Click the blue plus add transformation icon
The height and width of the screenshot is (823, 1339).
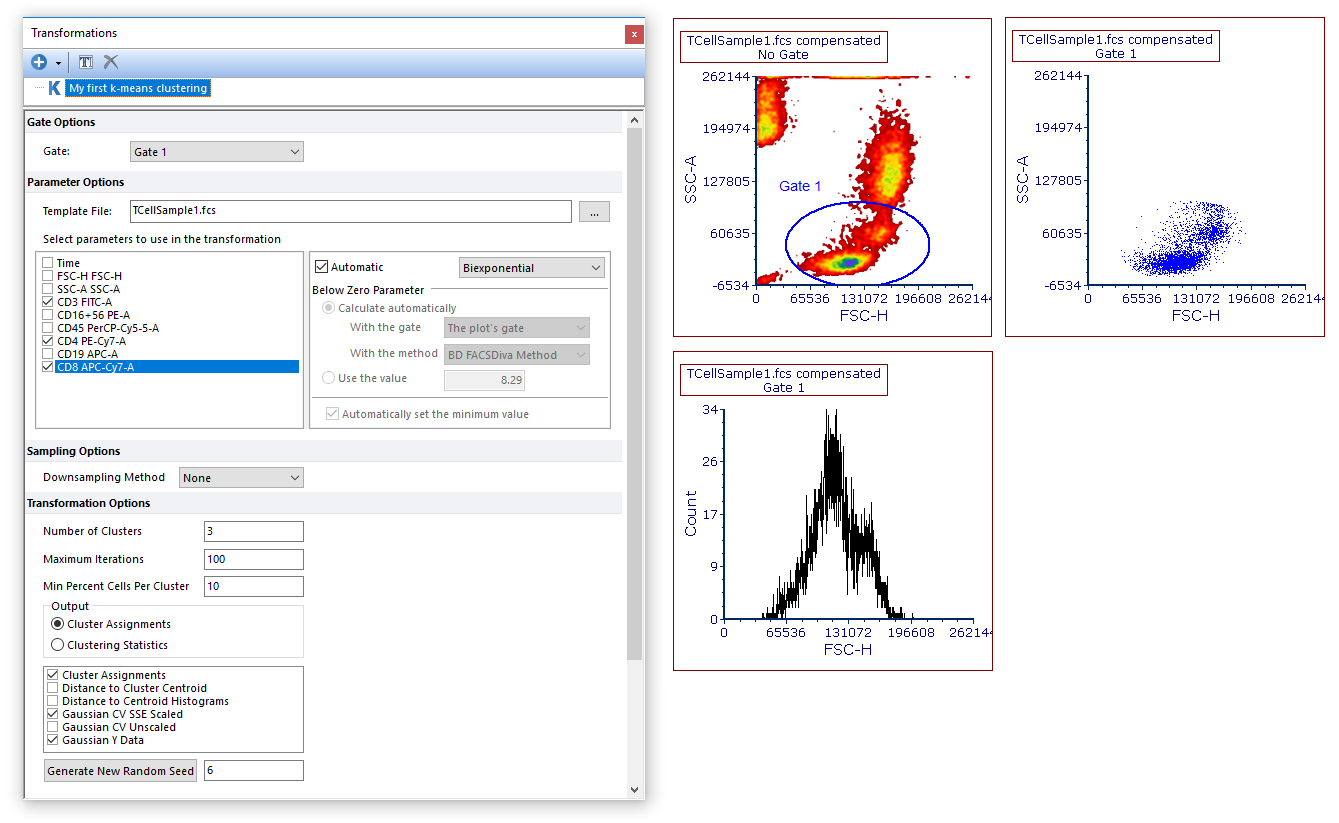[x=39, y=62]
